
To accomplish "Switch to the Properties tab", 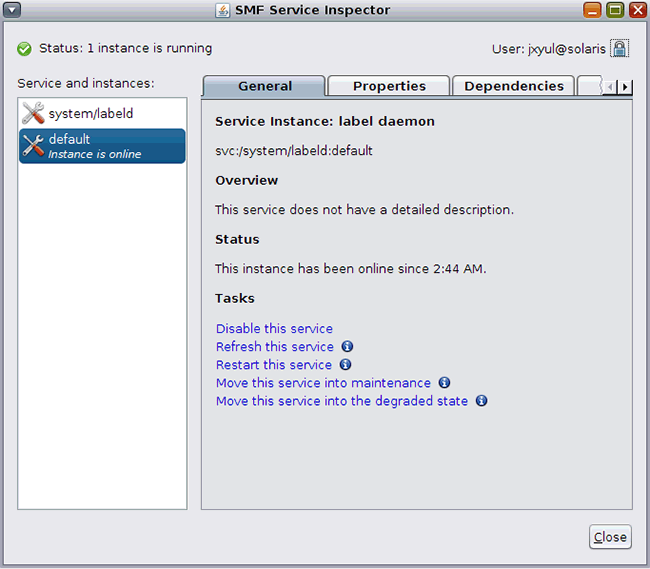I will (389, 87).
